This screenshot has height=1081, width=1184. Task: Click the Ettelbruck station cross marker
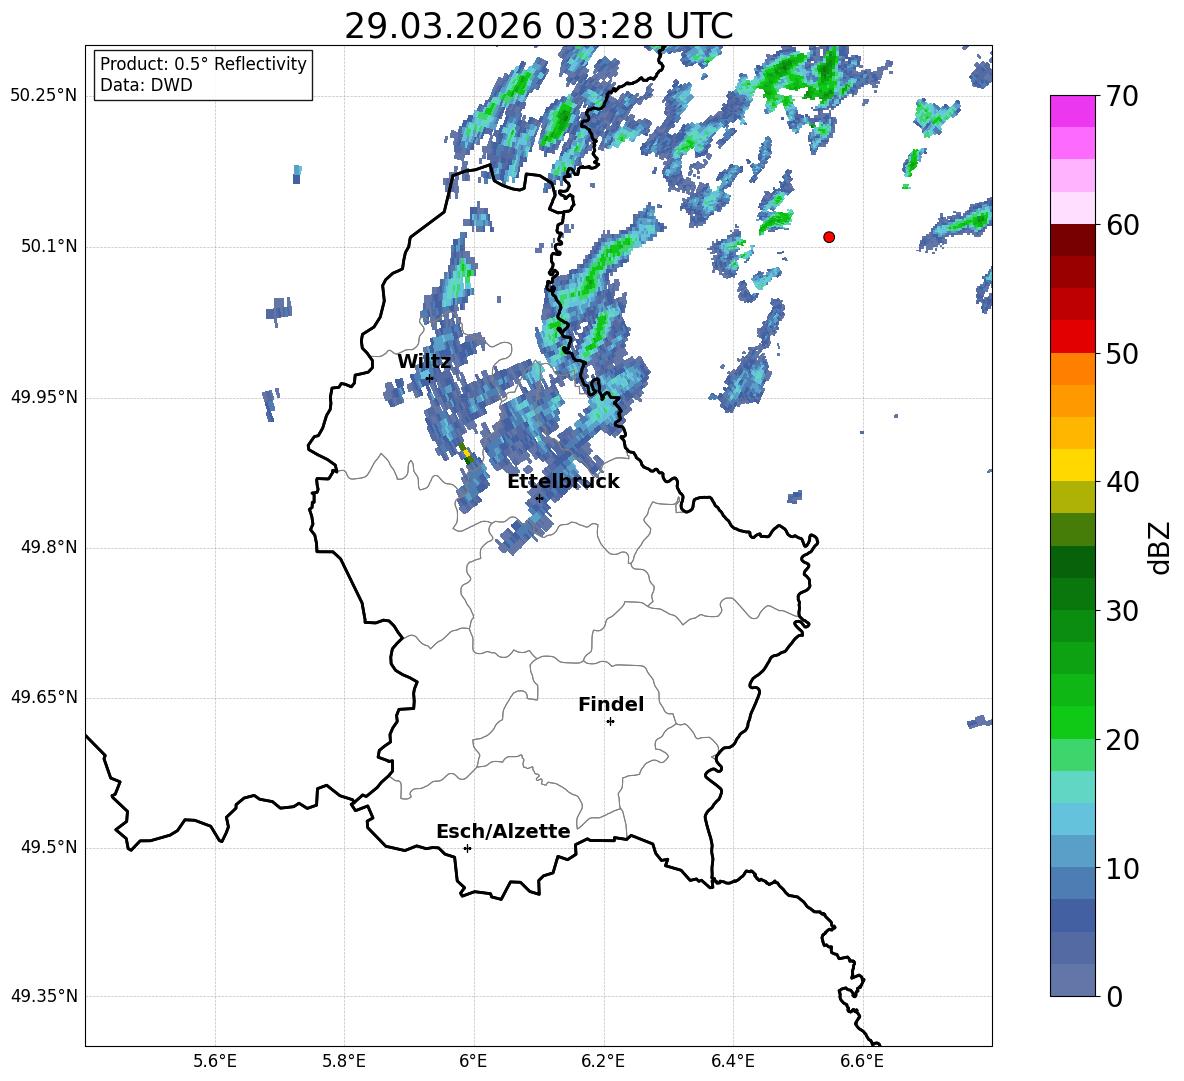(539, 498)
